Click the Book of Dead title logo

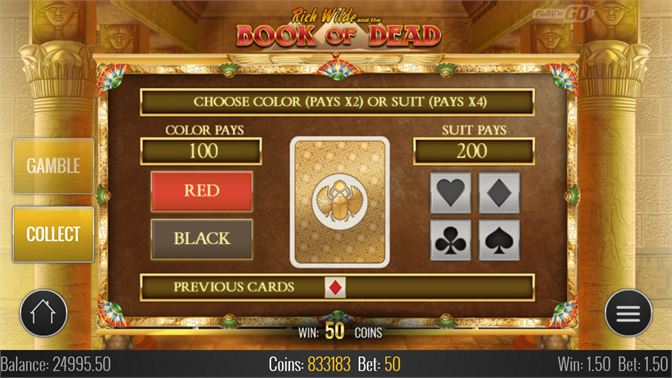click(339, 29)
